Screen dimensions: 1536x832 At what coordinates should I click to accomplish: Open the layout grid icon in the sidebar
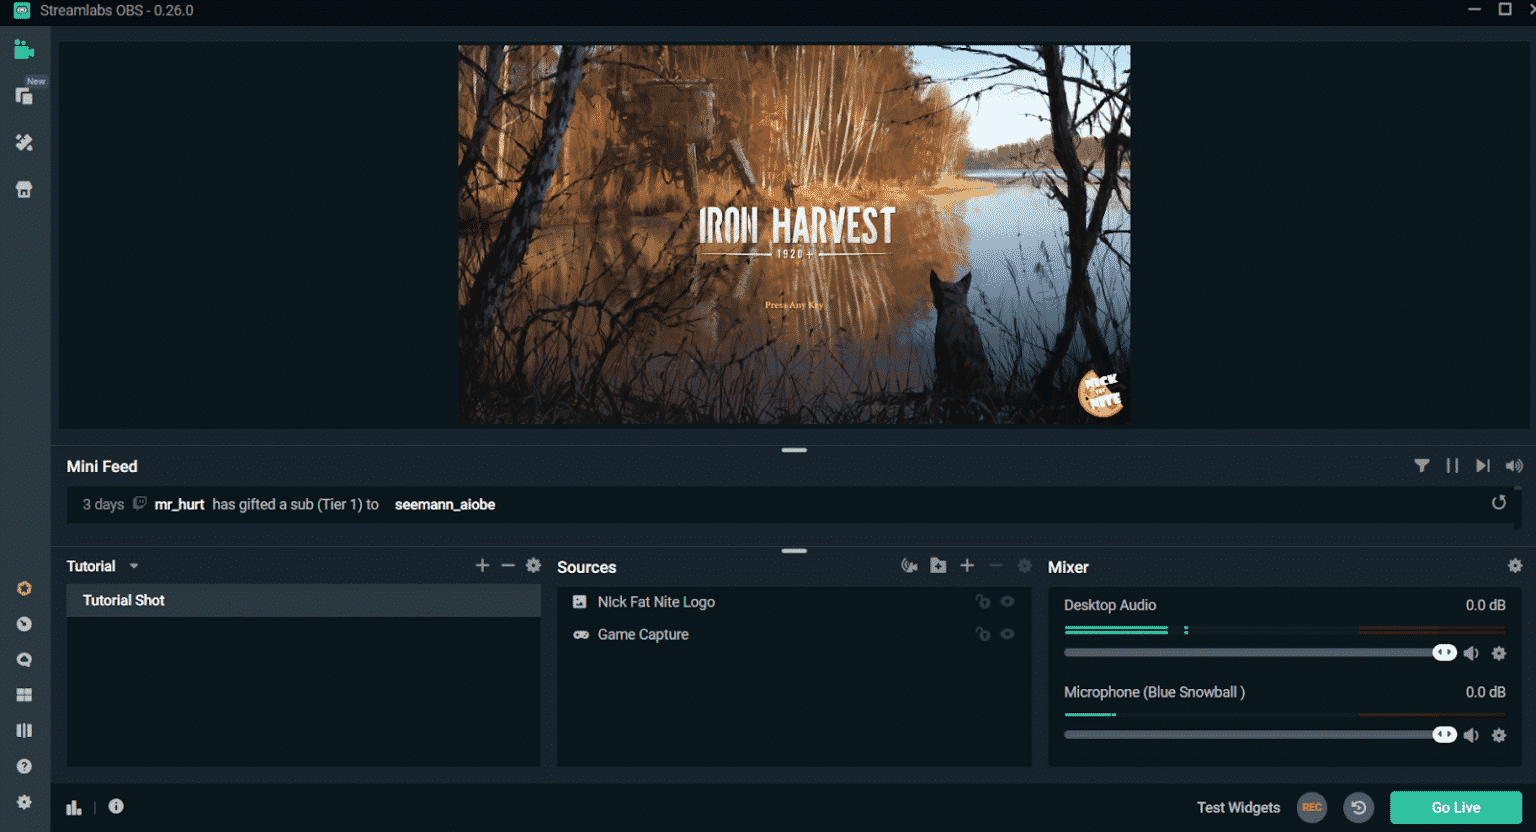24,695
